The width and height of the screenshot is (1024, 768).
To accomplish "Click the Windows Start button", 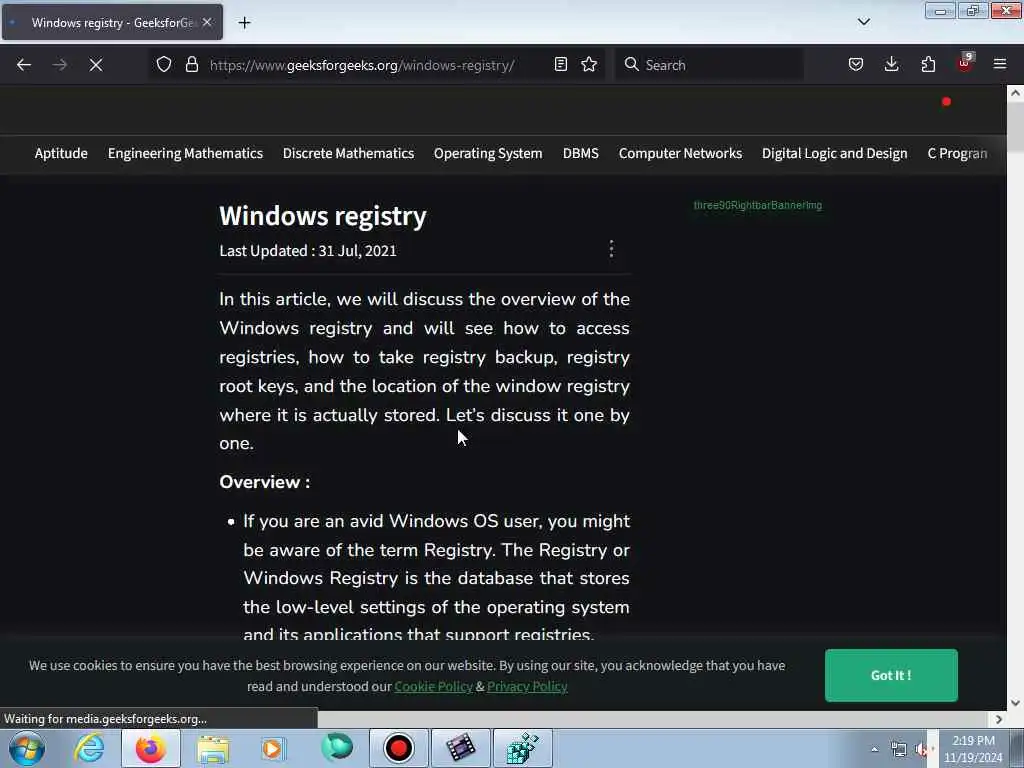I will click(x=27, y=748).
